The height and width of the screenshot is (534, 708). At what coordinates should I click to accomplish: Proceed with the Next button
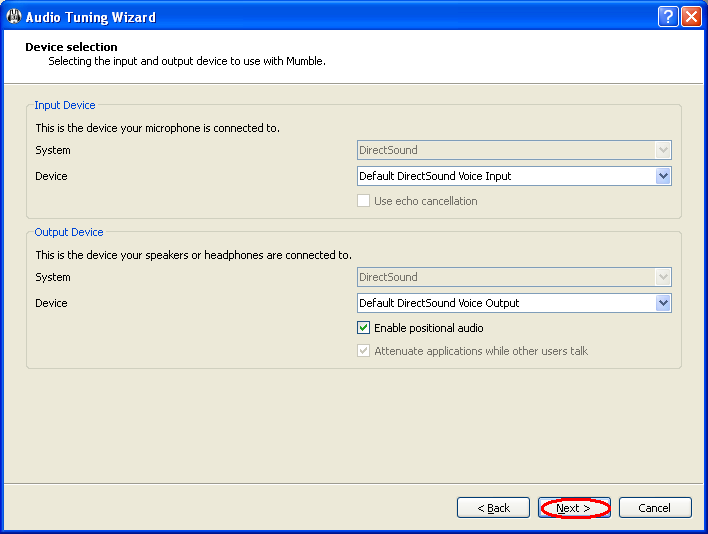tap(574, 508)
